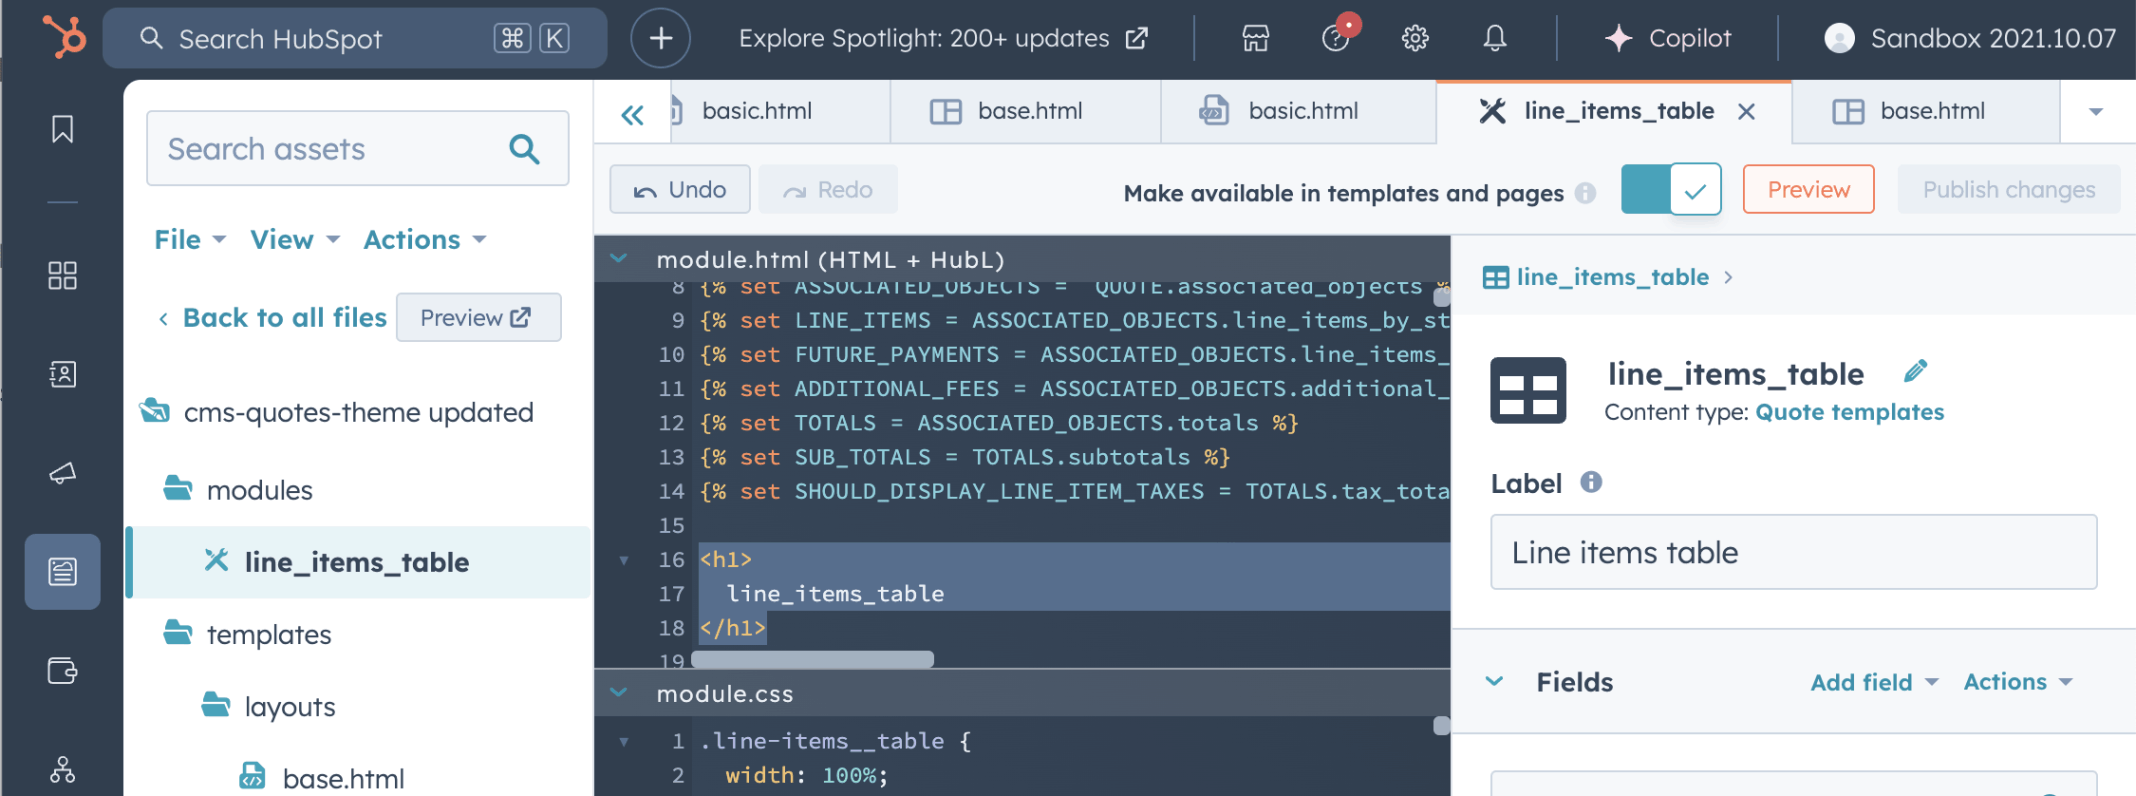Open the tabs overflow dropdown arrow
Viewport: 2136px width, 796px height.
point(2096,112)
